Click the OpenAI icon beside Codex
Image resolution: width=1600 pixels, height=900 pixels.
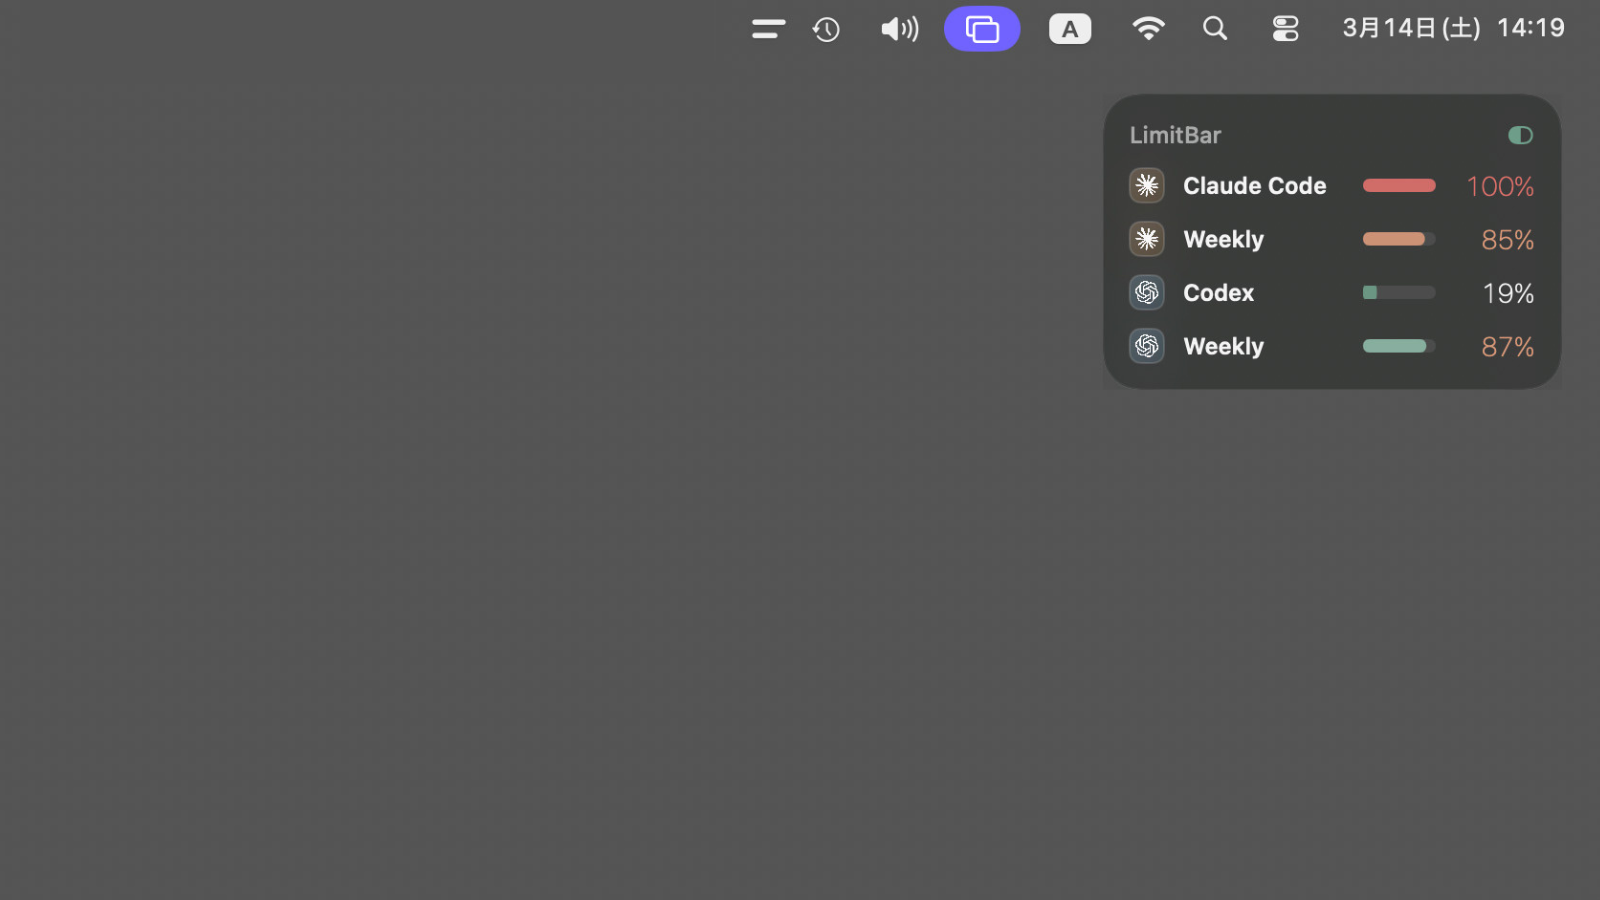click(1146, 292)
